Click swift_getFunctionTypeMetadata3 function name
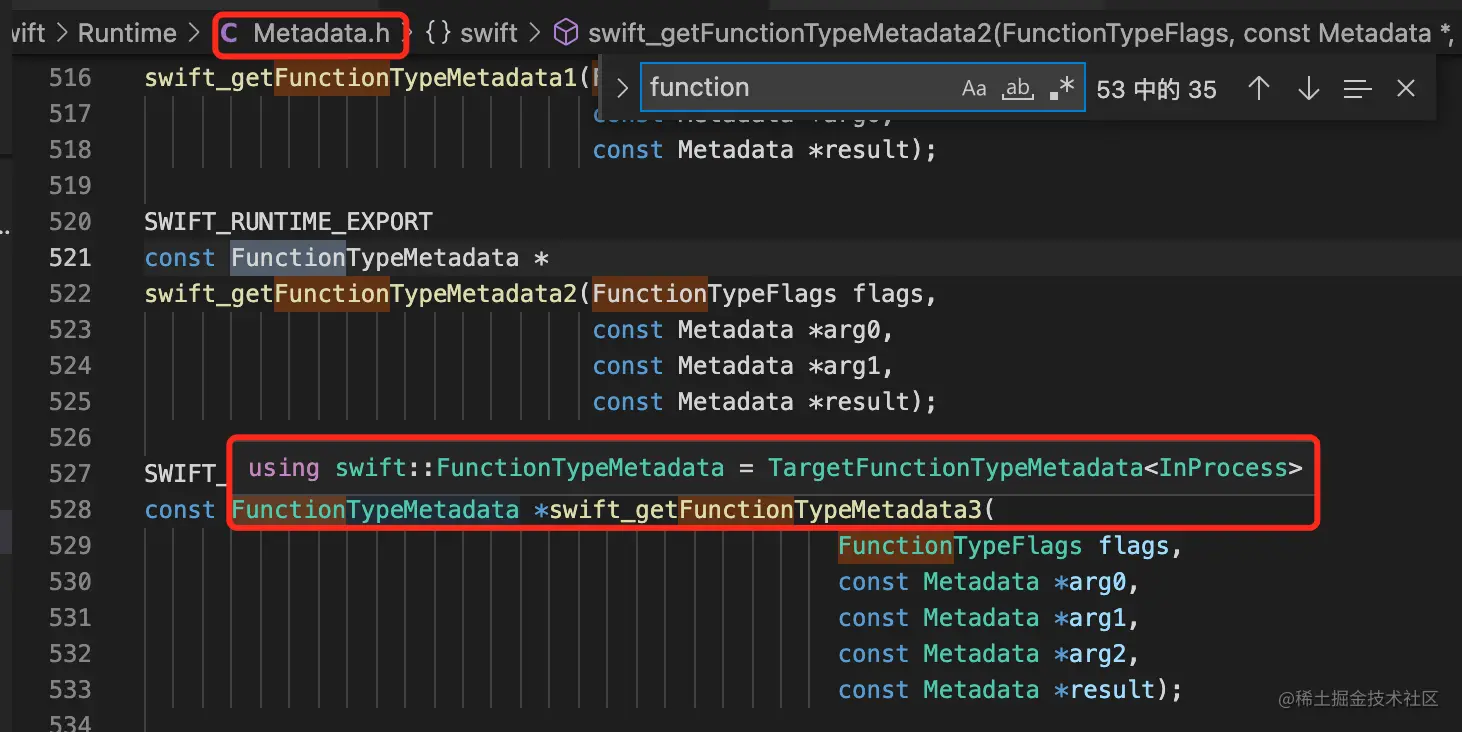Image resolution: width=1462 pixels, height=732 pixels. (x=766, y=510)
